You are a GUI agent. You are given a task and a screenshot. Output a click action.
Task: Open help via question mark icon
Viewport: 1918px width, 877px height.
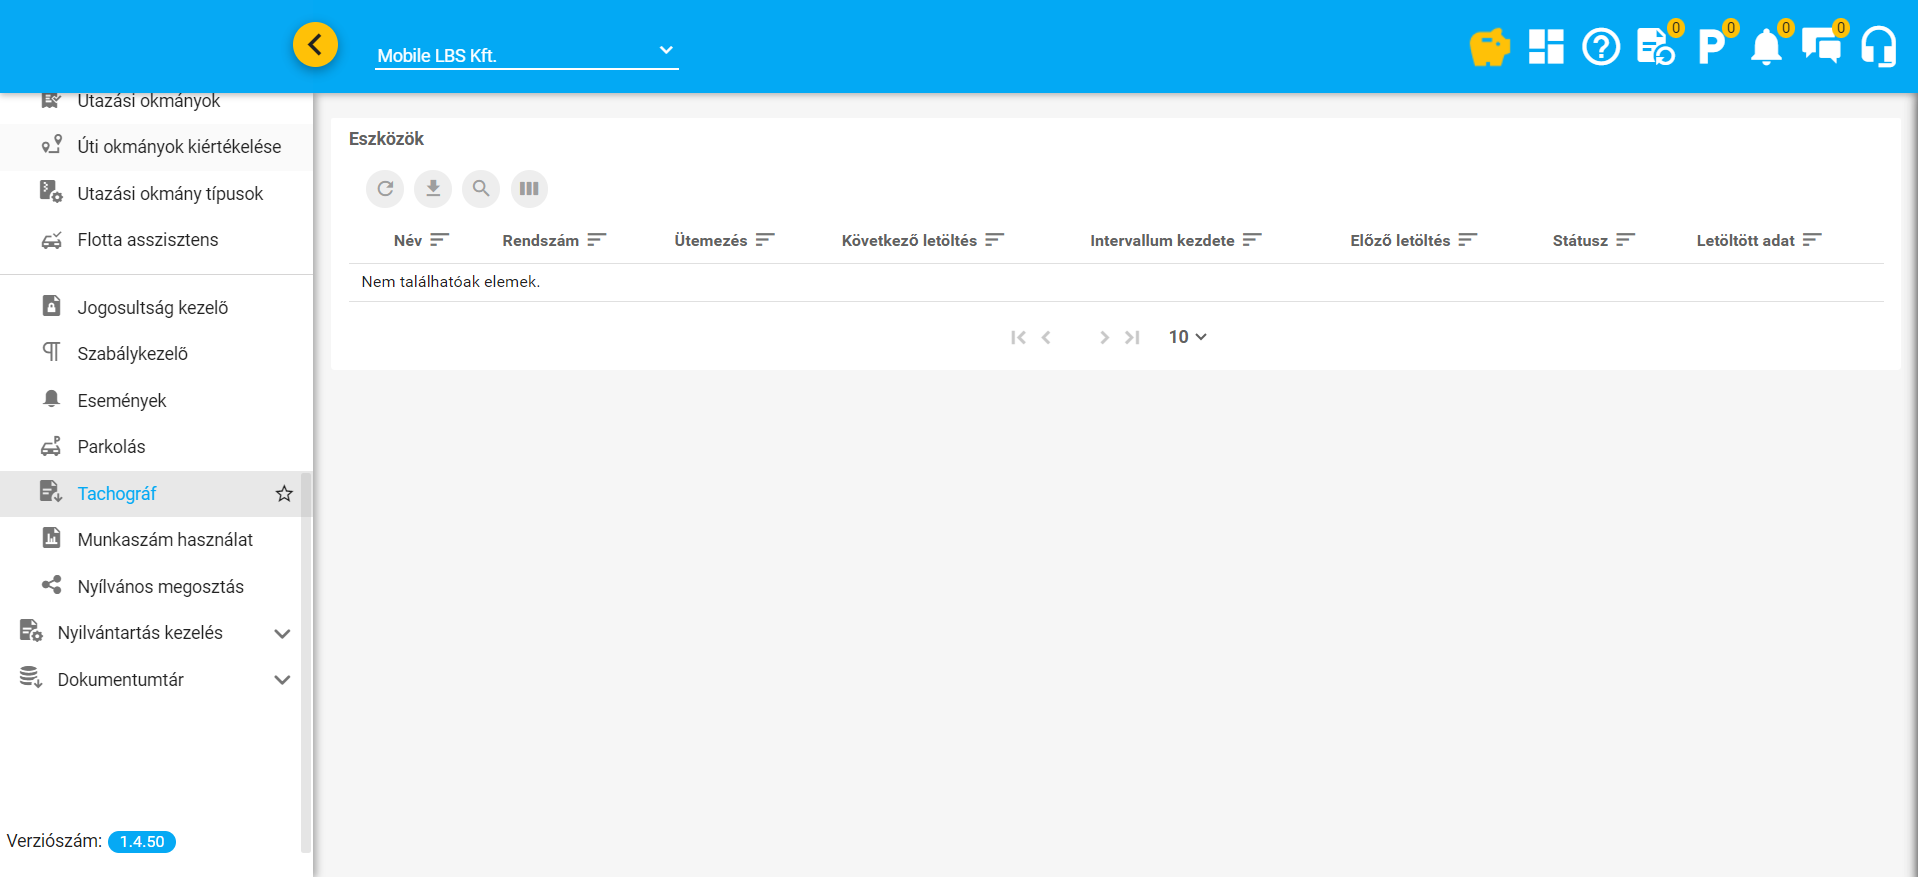click(1600, 47)
